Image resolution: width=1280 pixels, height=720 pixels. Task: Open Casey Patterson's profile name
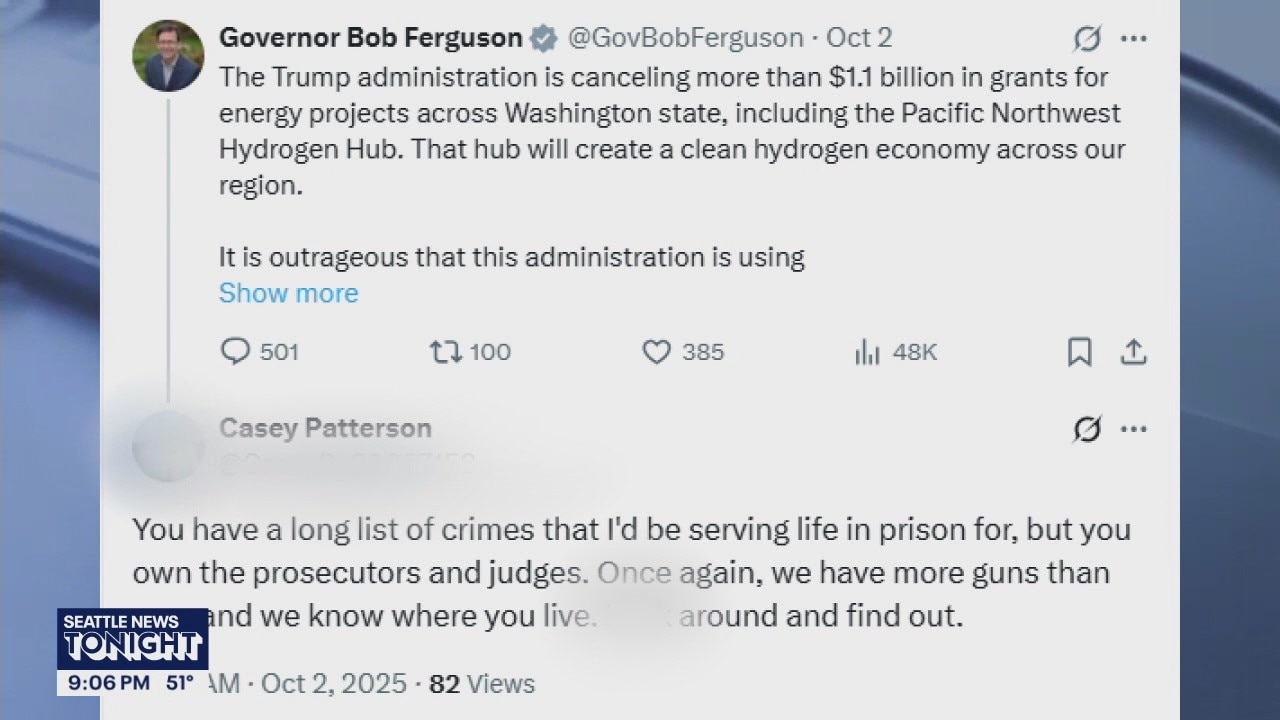(325, 428)
